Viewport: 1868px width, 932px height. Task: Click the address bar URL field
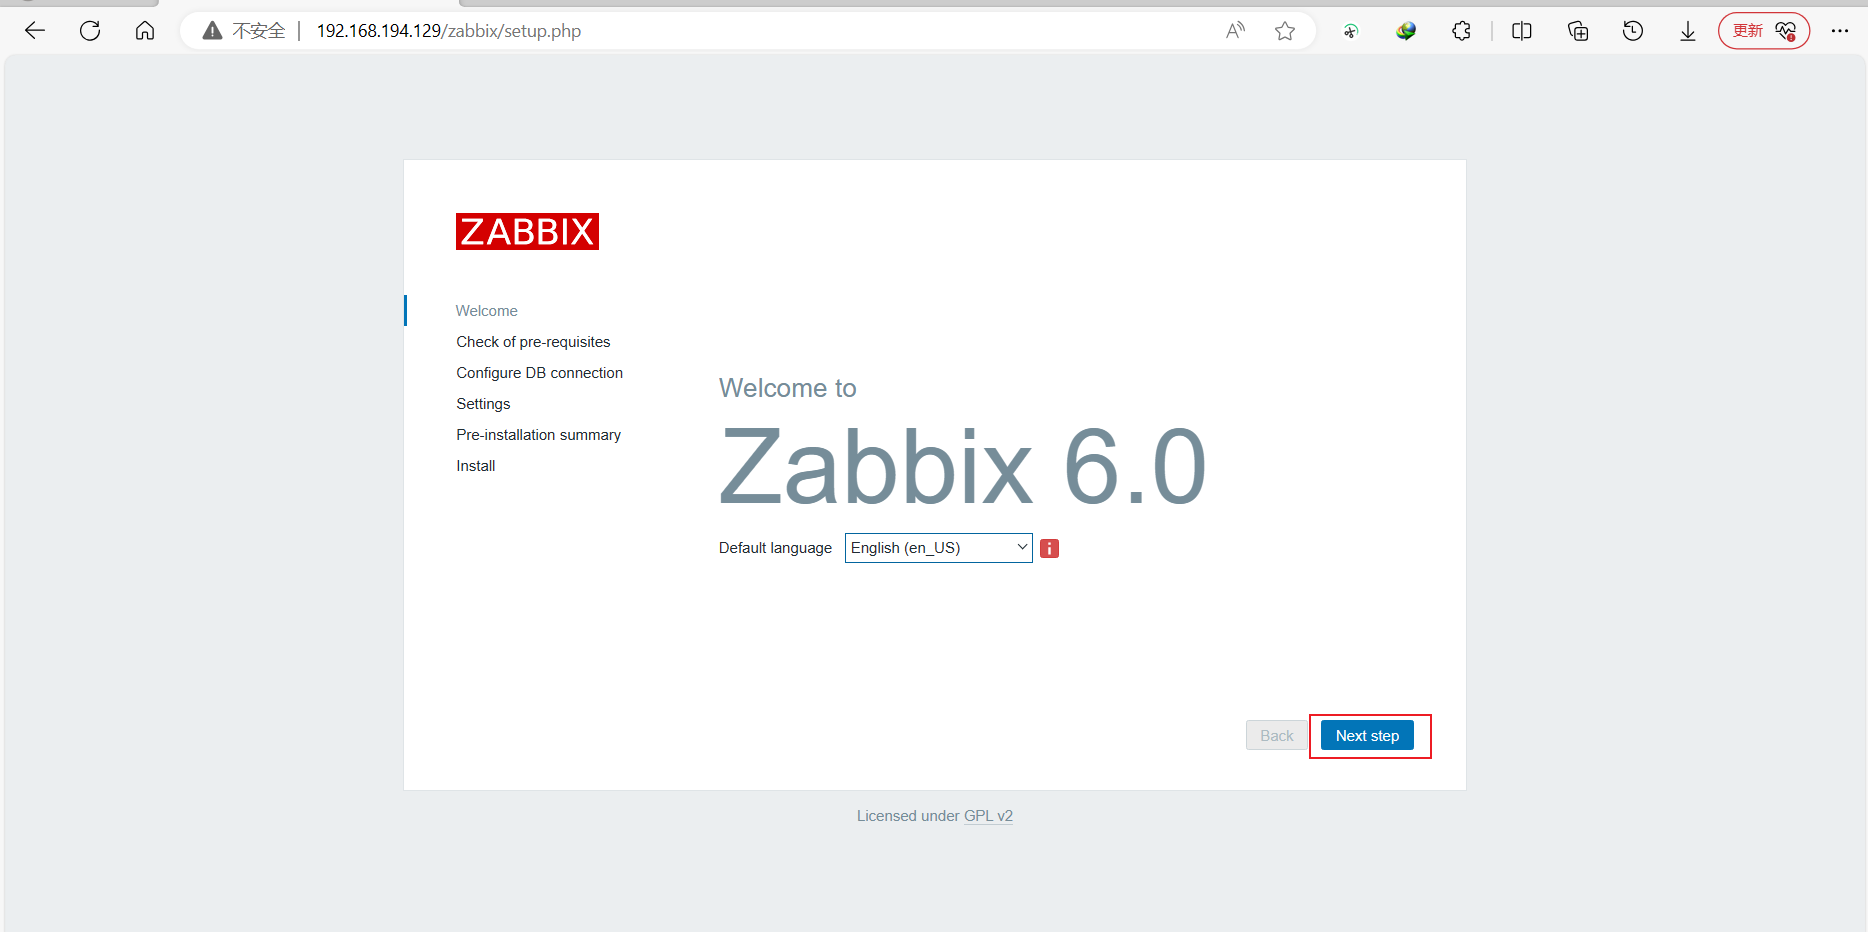tap(700, 31)
